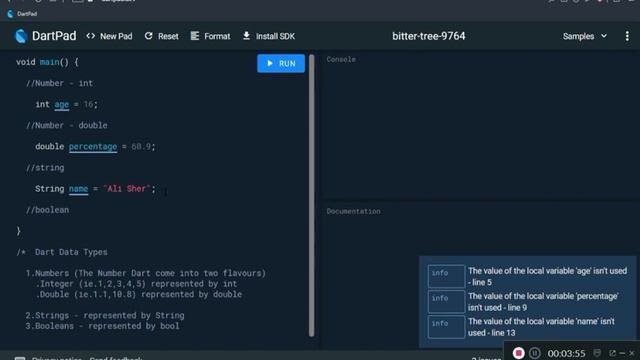Click the '.Double (ie.1.1,10.8) represented by double' line
Viewport: 640px width, 360px height.
tap(138, 294)
